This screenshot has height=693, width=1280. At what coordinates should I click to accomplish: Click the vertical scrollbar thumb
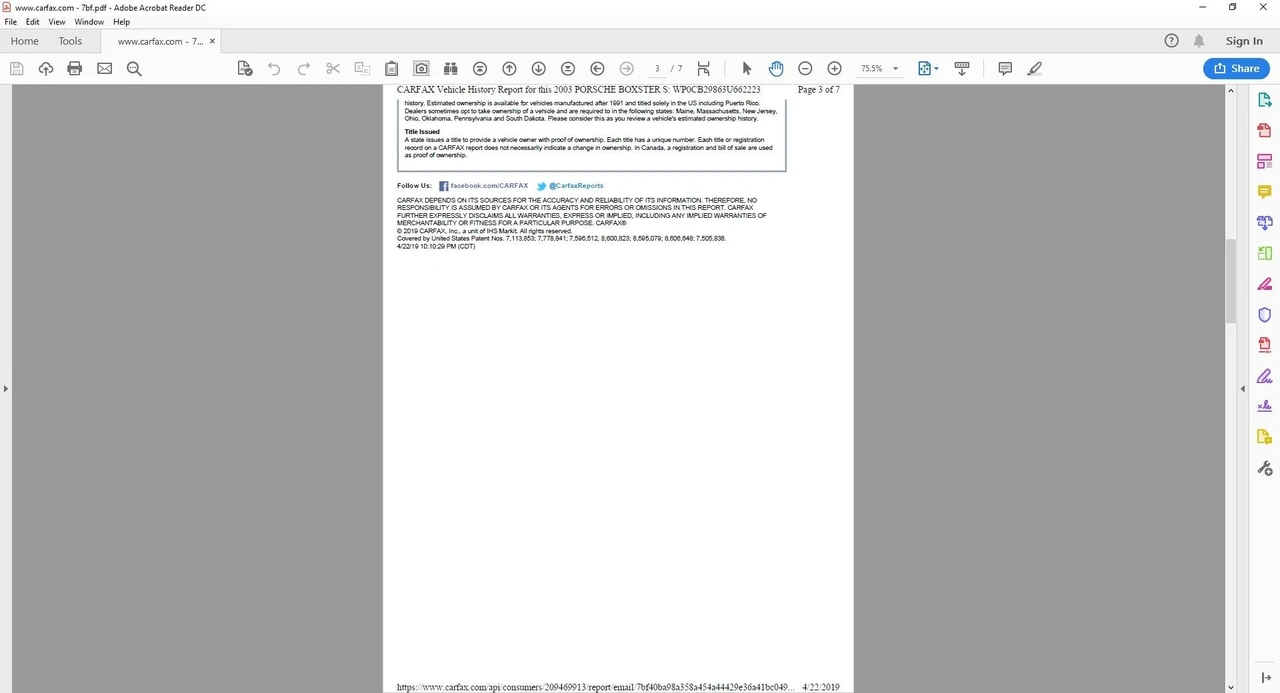pos(1231,281)
